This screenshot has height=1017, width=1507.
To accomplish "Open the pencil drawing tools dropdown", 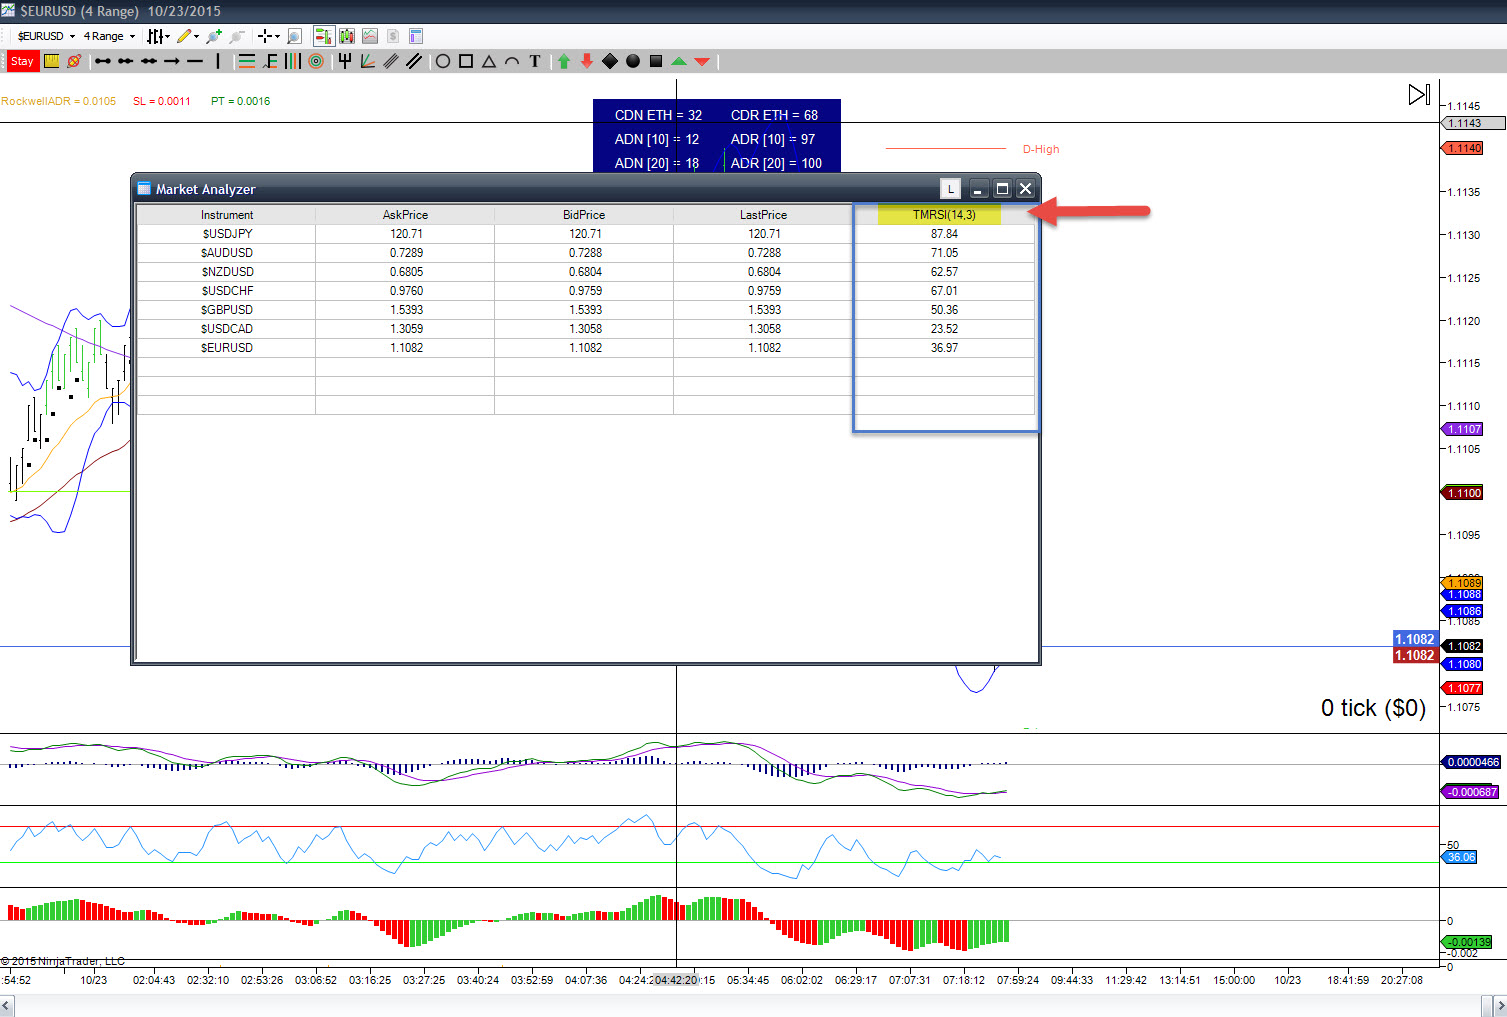I will [x=187, y=36].
